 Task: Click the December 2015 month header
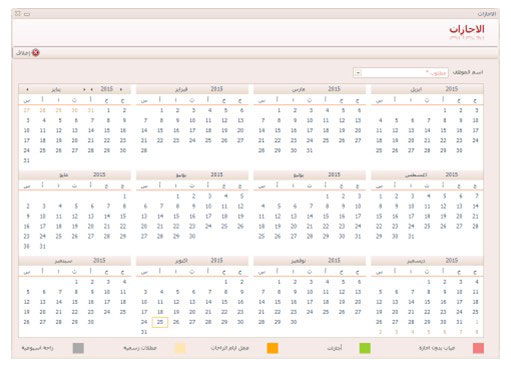coord(427,261)
